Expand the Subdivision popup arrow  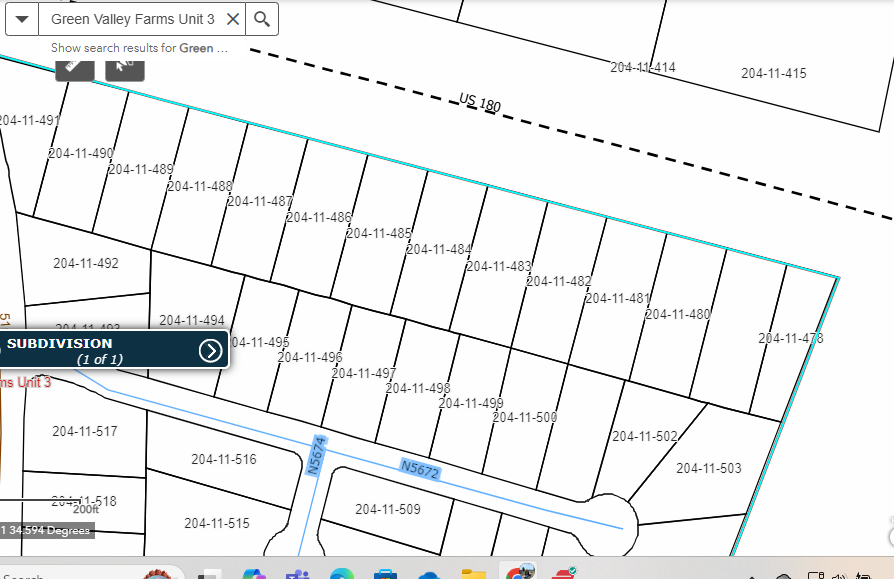tap(210, 350)
